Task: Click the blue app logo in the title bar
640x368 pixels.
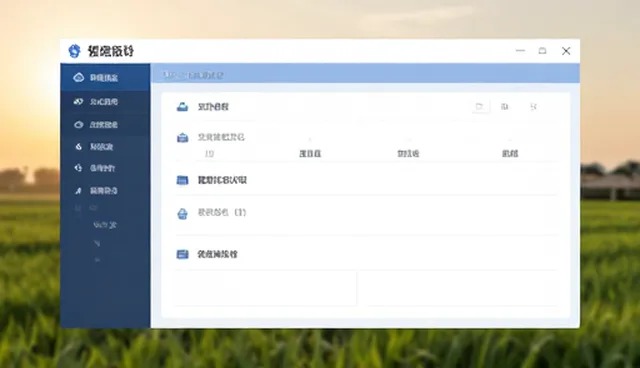Action: tap(74, 51)
